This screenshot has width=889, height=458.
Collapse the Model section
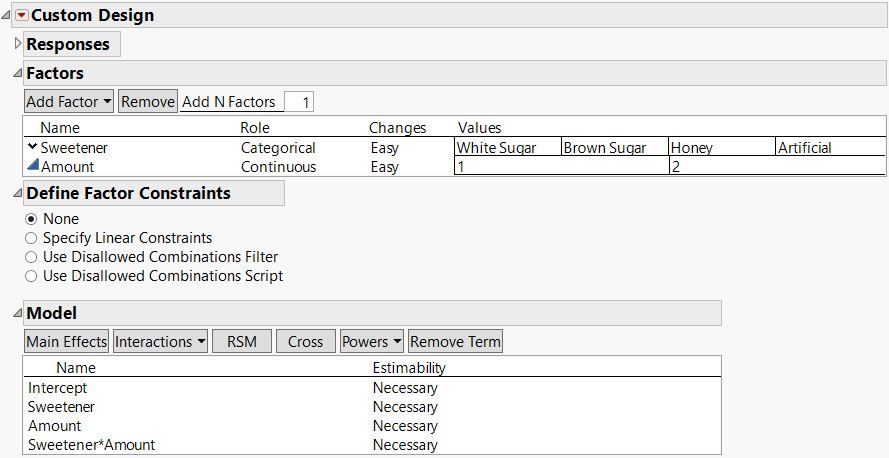tap(17, 313)
